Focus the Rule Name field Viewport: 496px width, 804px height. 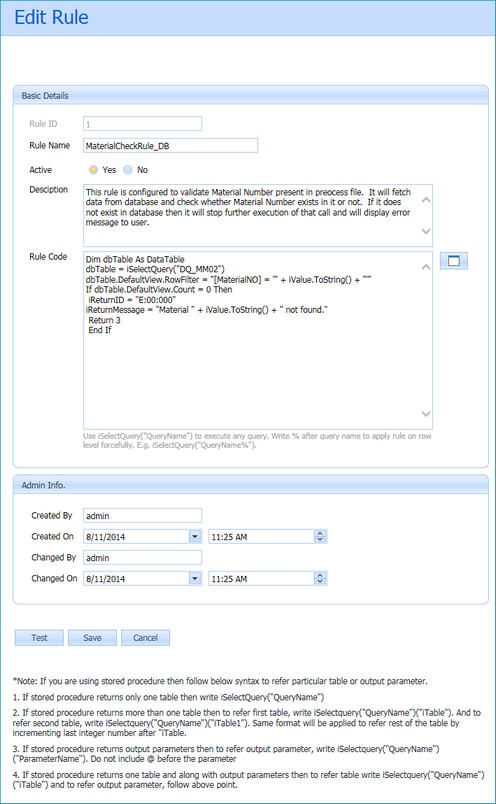click(170, 146)
